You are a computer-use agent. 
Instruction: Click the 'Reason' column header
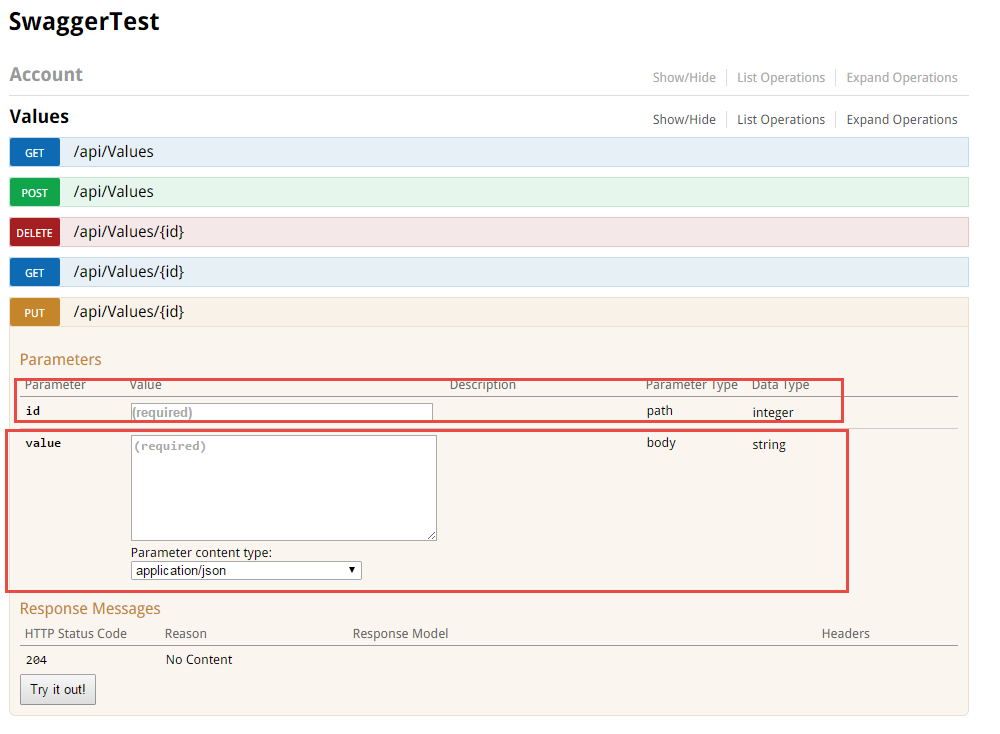pyautogui.click(x=186, y=634)
